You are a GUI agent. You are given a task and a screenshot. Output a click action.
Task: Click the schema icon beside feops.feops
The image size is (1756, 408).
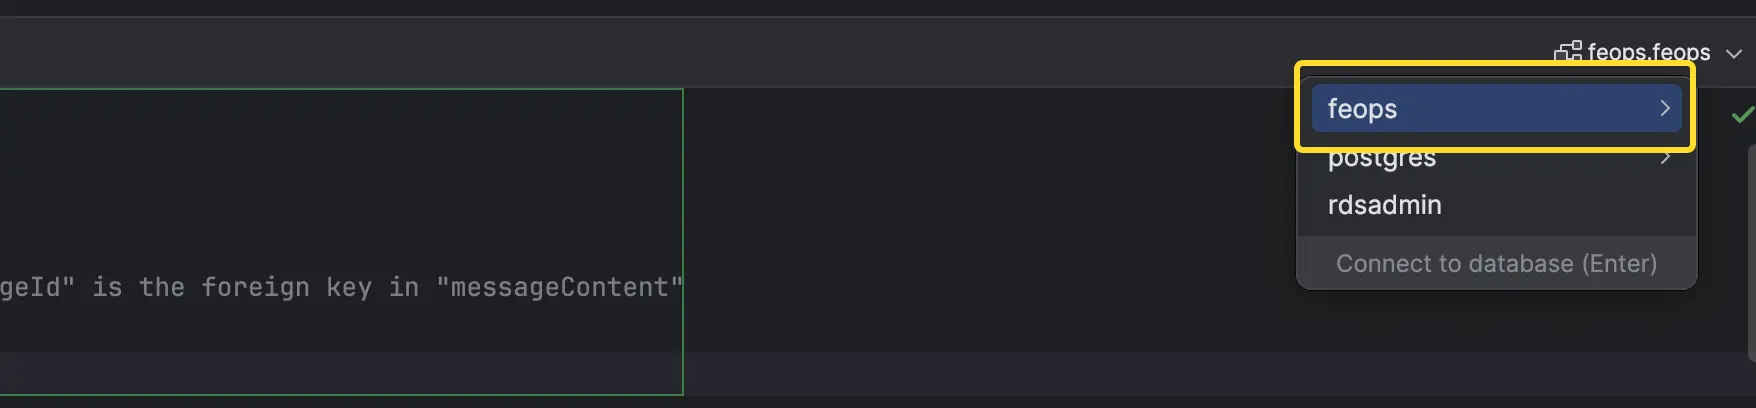pyautogui.click(x=1567, y=52)
